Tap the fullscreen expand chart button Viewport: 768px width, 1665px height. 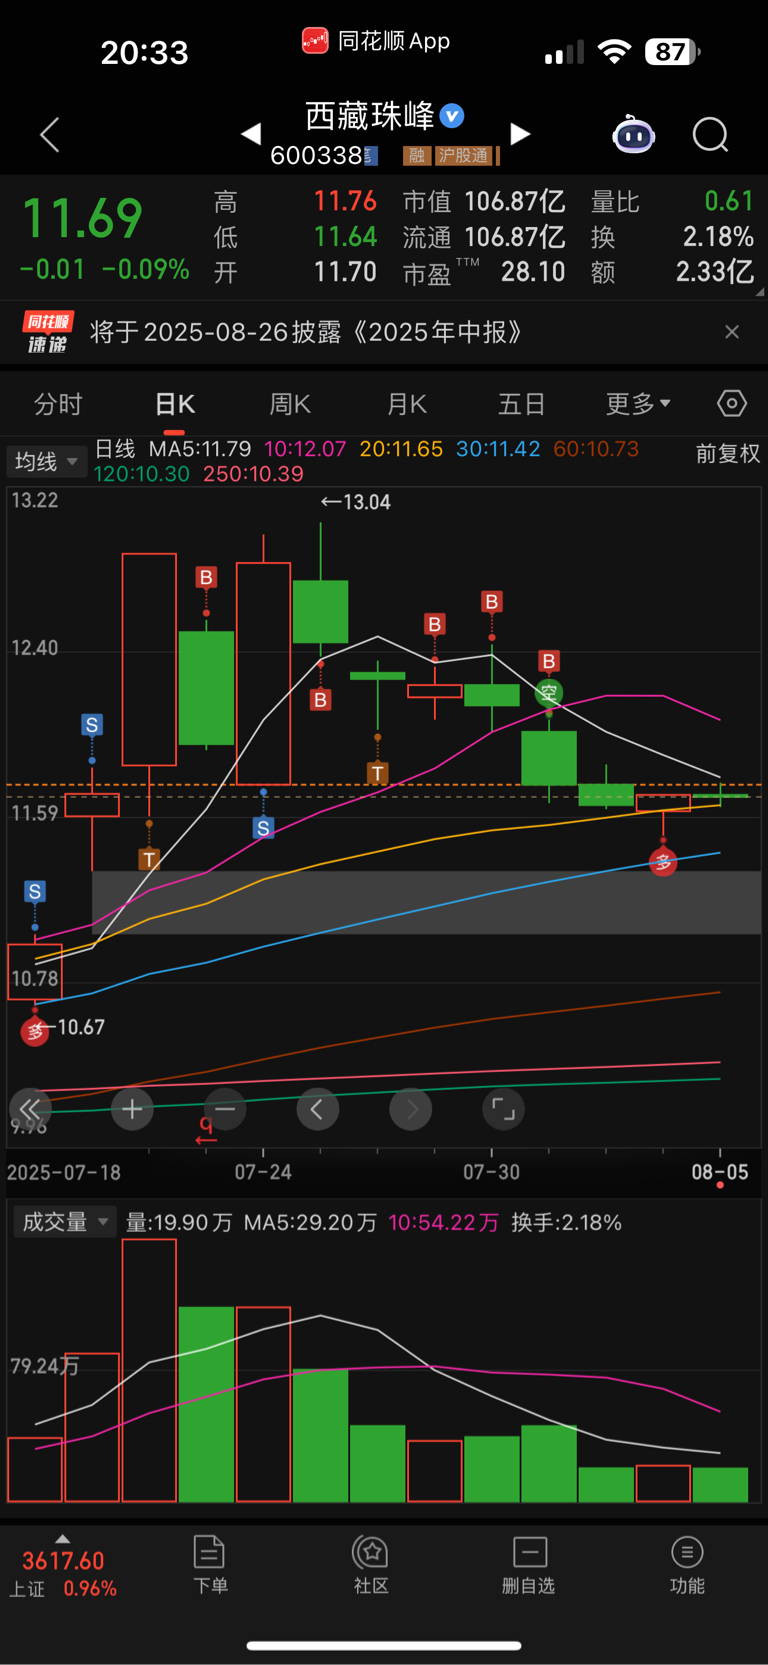click(x=504, y=1109)
